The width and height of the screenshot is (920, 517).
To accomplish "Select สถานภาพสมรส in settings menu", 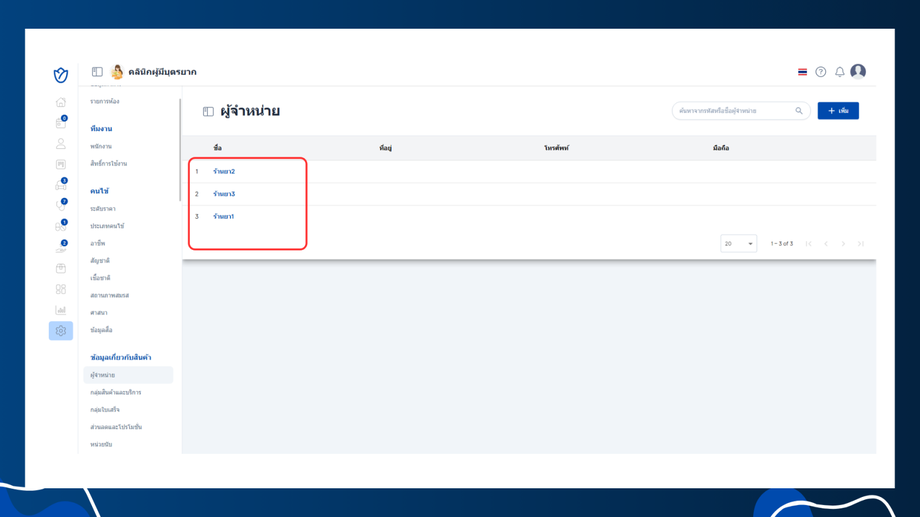I will [x=109, y=295].
